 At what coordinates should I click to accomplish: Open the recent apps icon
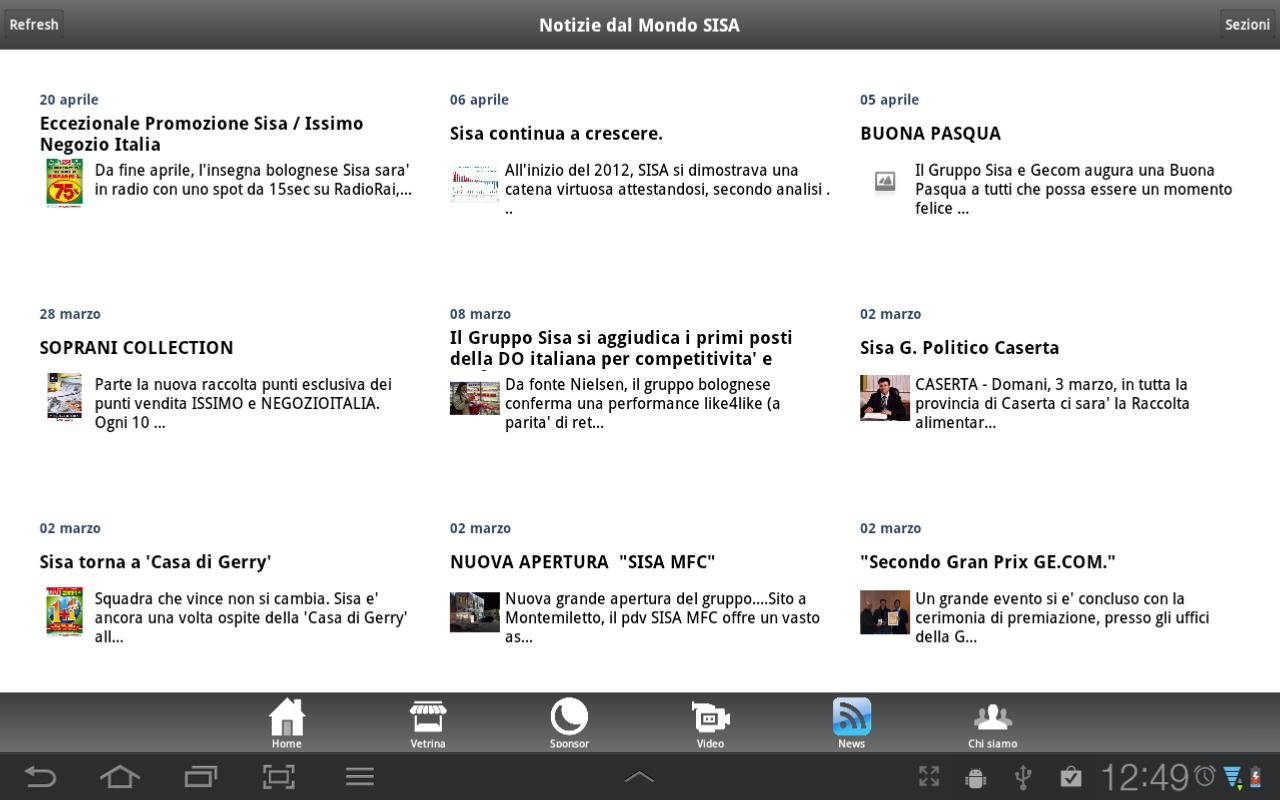[200, 776]
